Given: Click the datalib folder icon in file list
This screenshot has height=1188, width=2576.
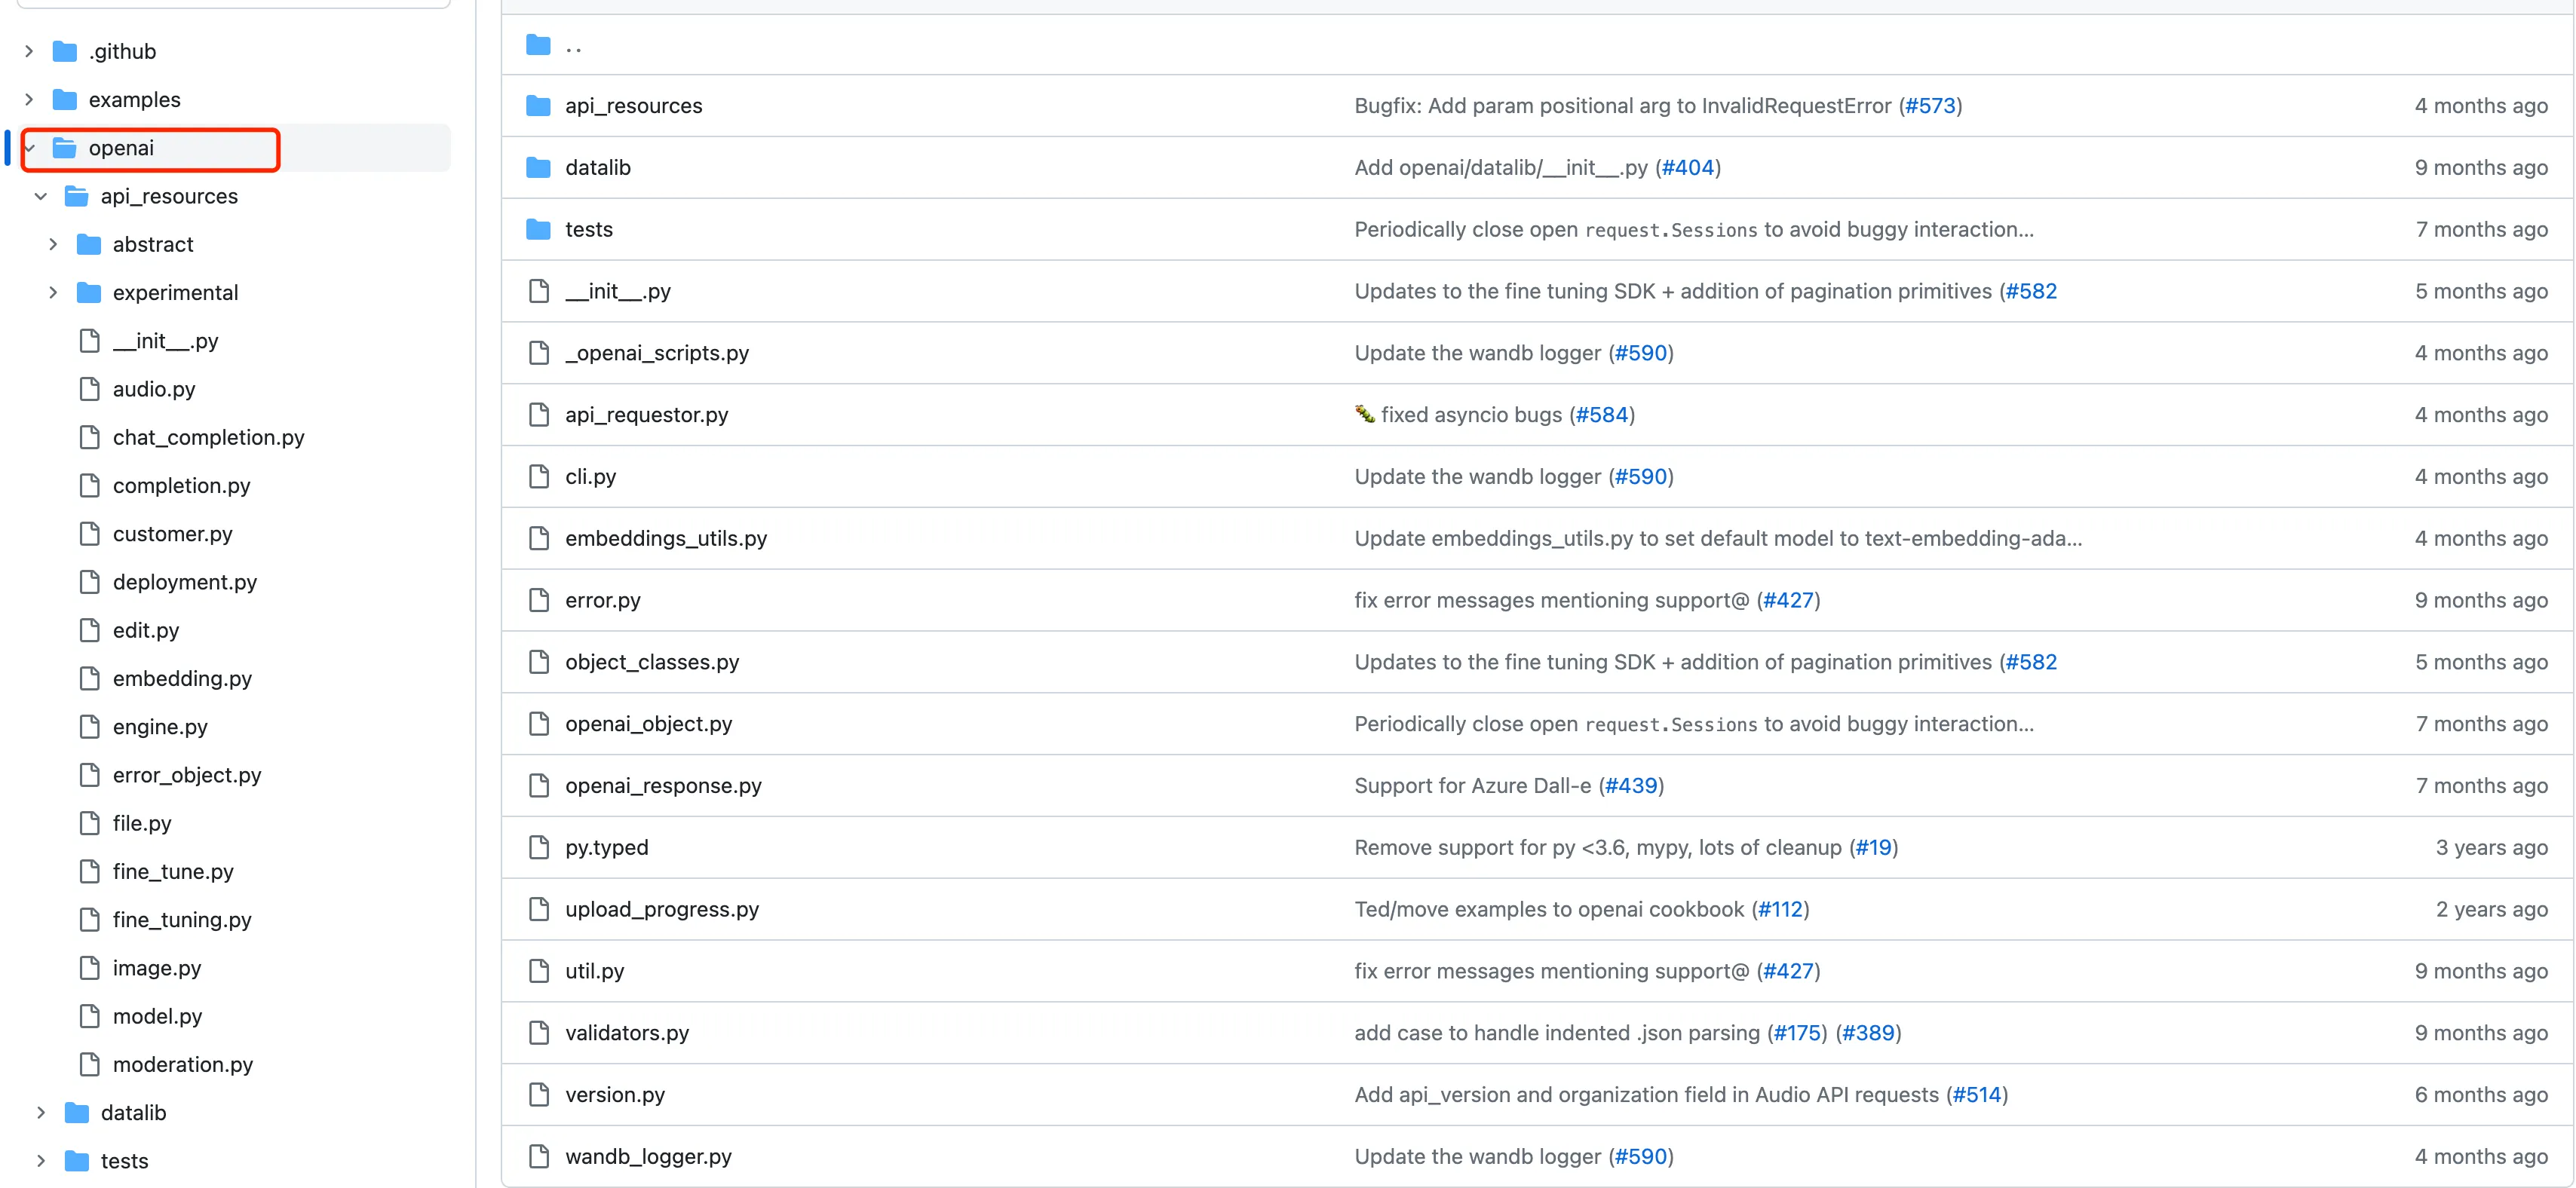Looking at the screenshot, I should tap(538, 168).
